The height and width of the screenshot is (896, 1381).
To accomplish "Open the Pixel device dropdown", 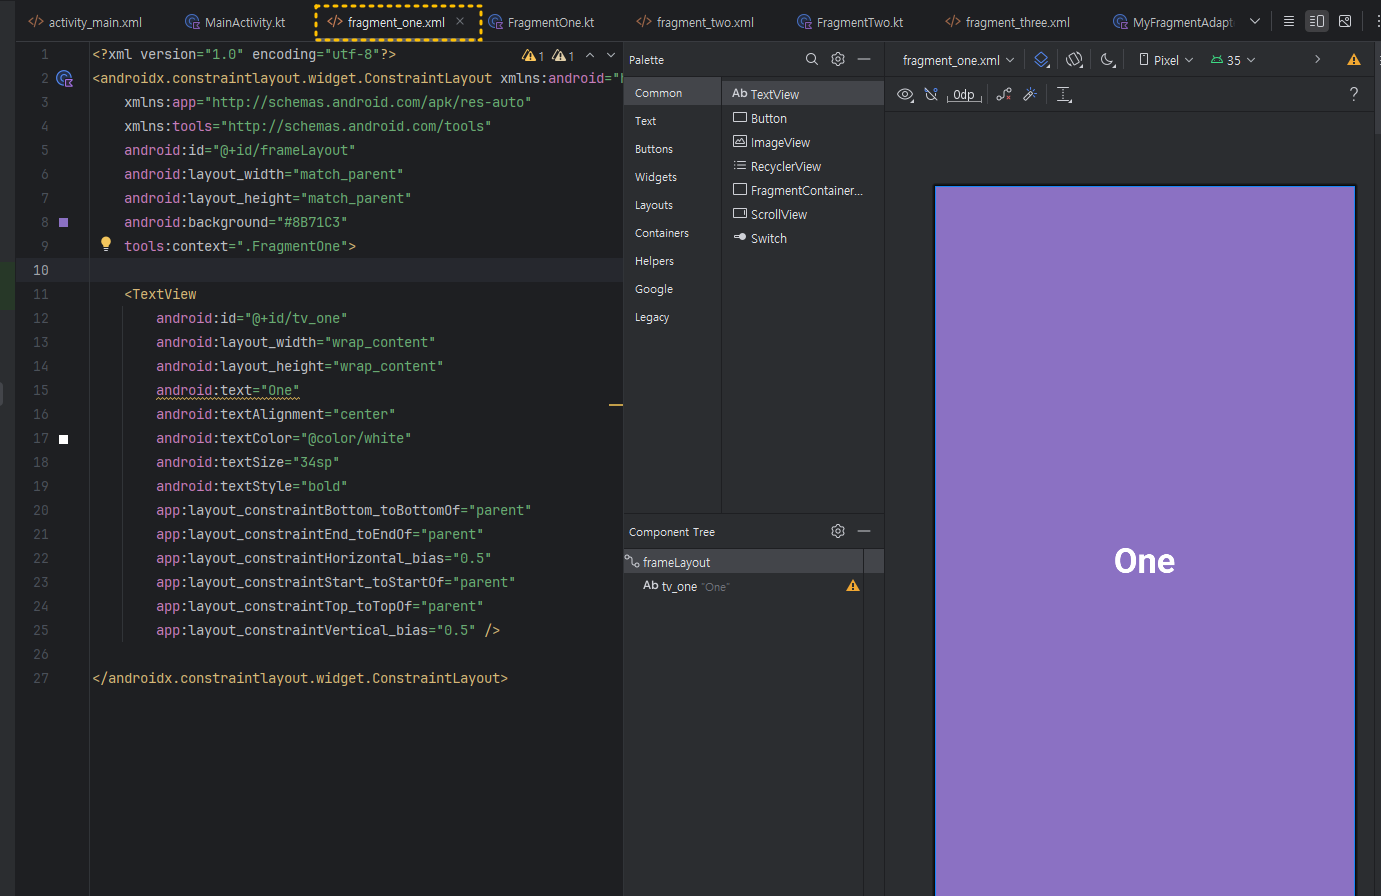I will pos(1166,60).
